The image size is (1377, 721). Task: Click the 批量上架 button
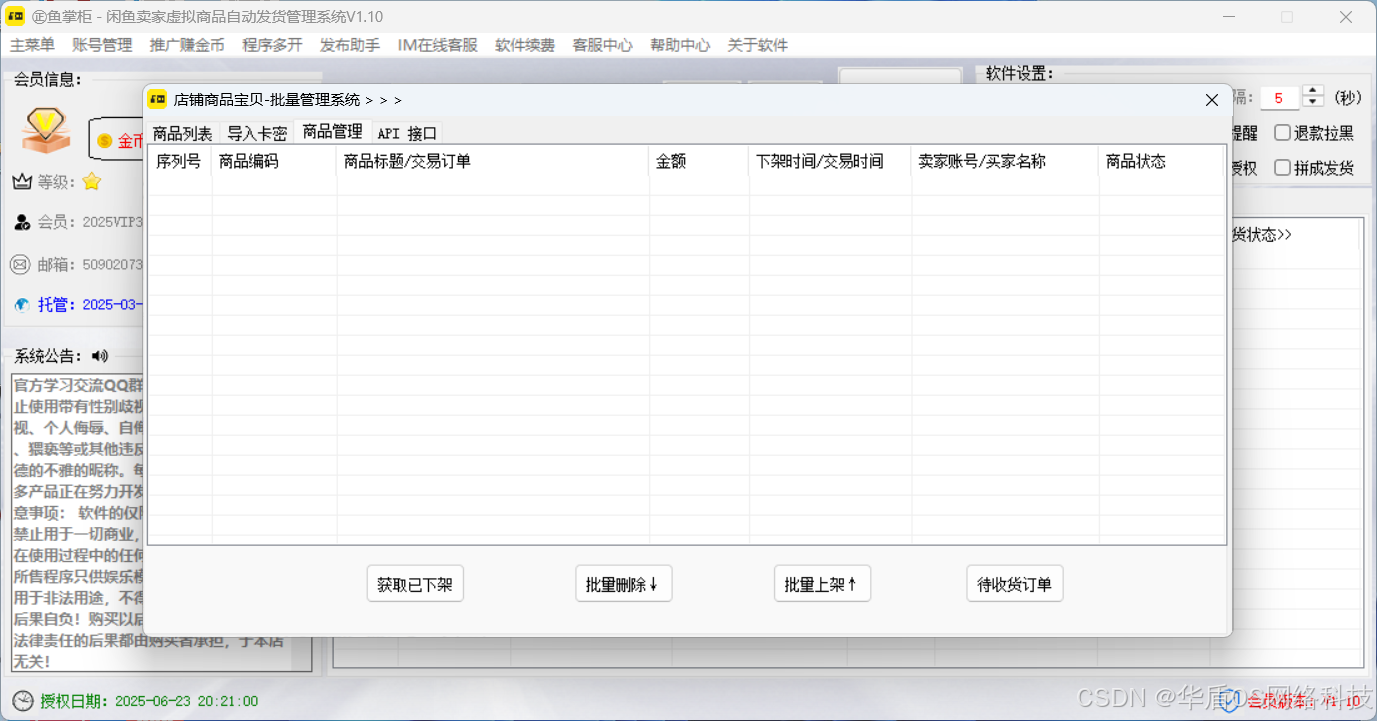point(822,584)
